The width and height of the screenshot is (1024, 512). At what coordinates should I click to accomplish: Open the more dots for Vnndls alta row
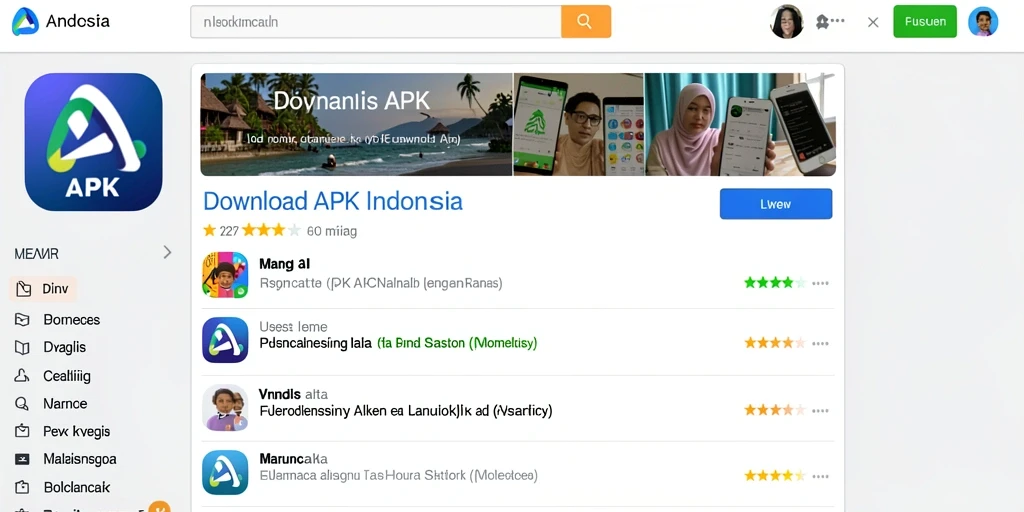(x=820, y=411)
